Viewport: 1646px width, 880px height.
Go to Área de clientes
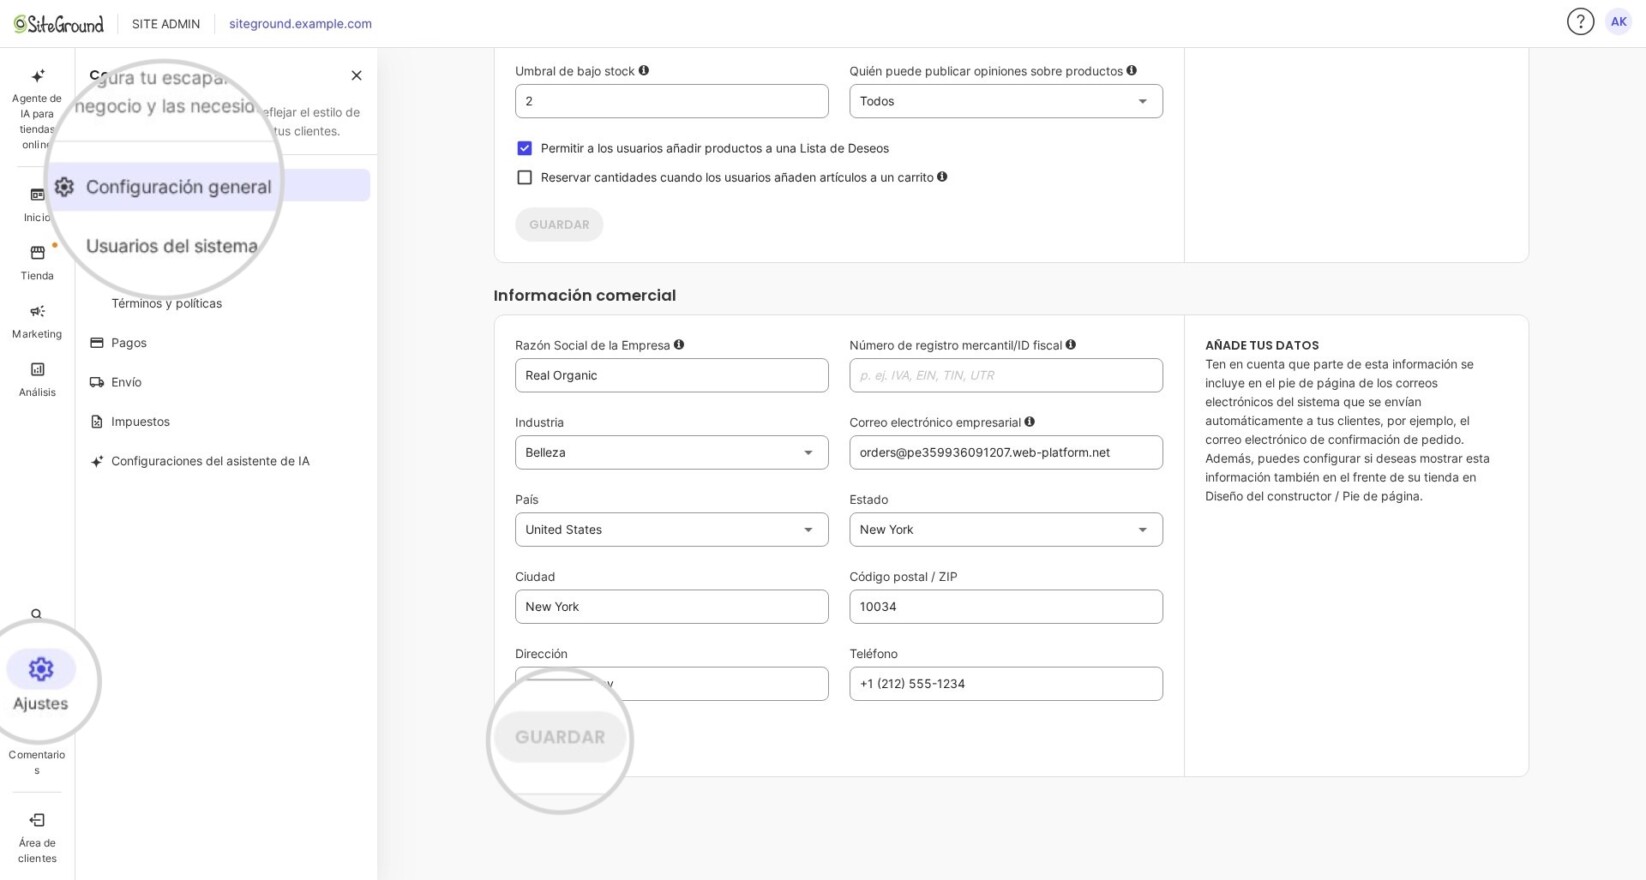pos(37,837)
